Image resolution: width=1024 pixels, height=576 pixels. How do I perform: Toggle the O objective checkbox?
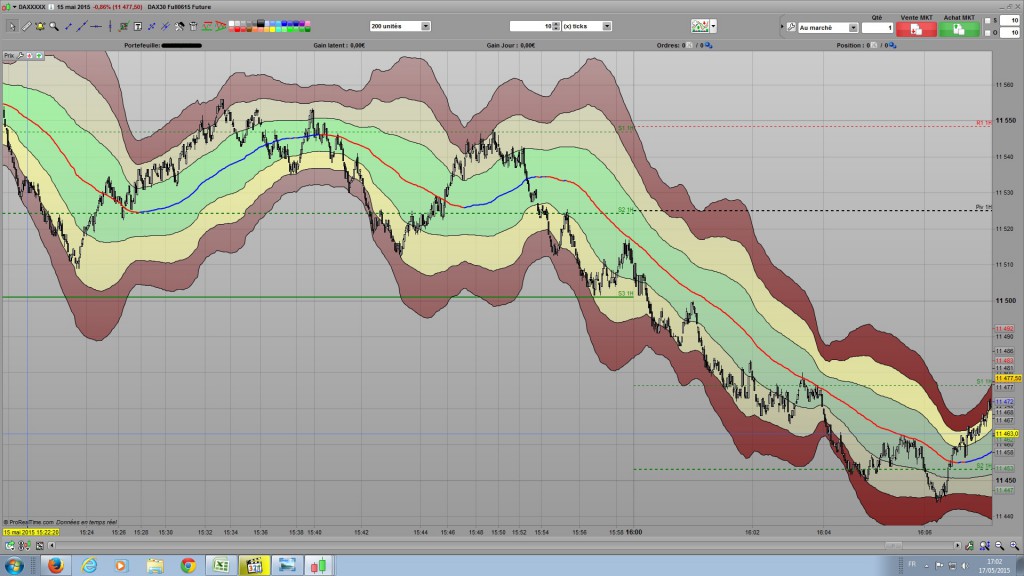click(987, 33)
